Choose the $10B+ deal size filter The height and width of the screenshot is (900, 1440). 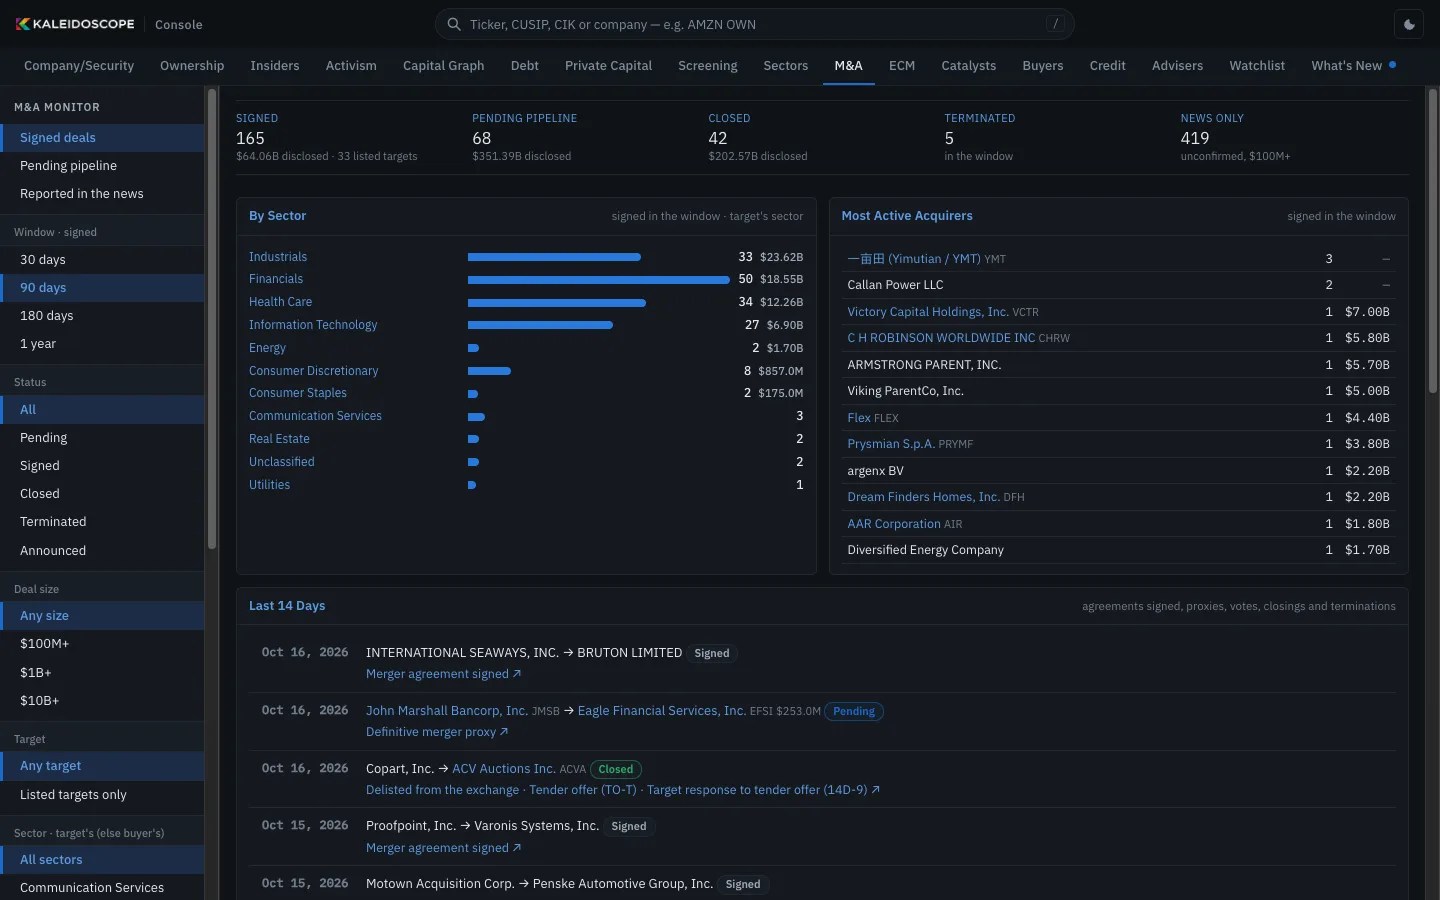(102, 701)
